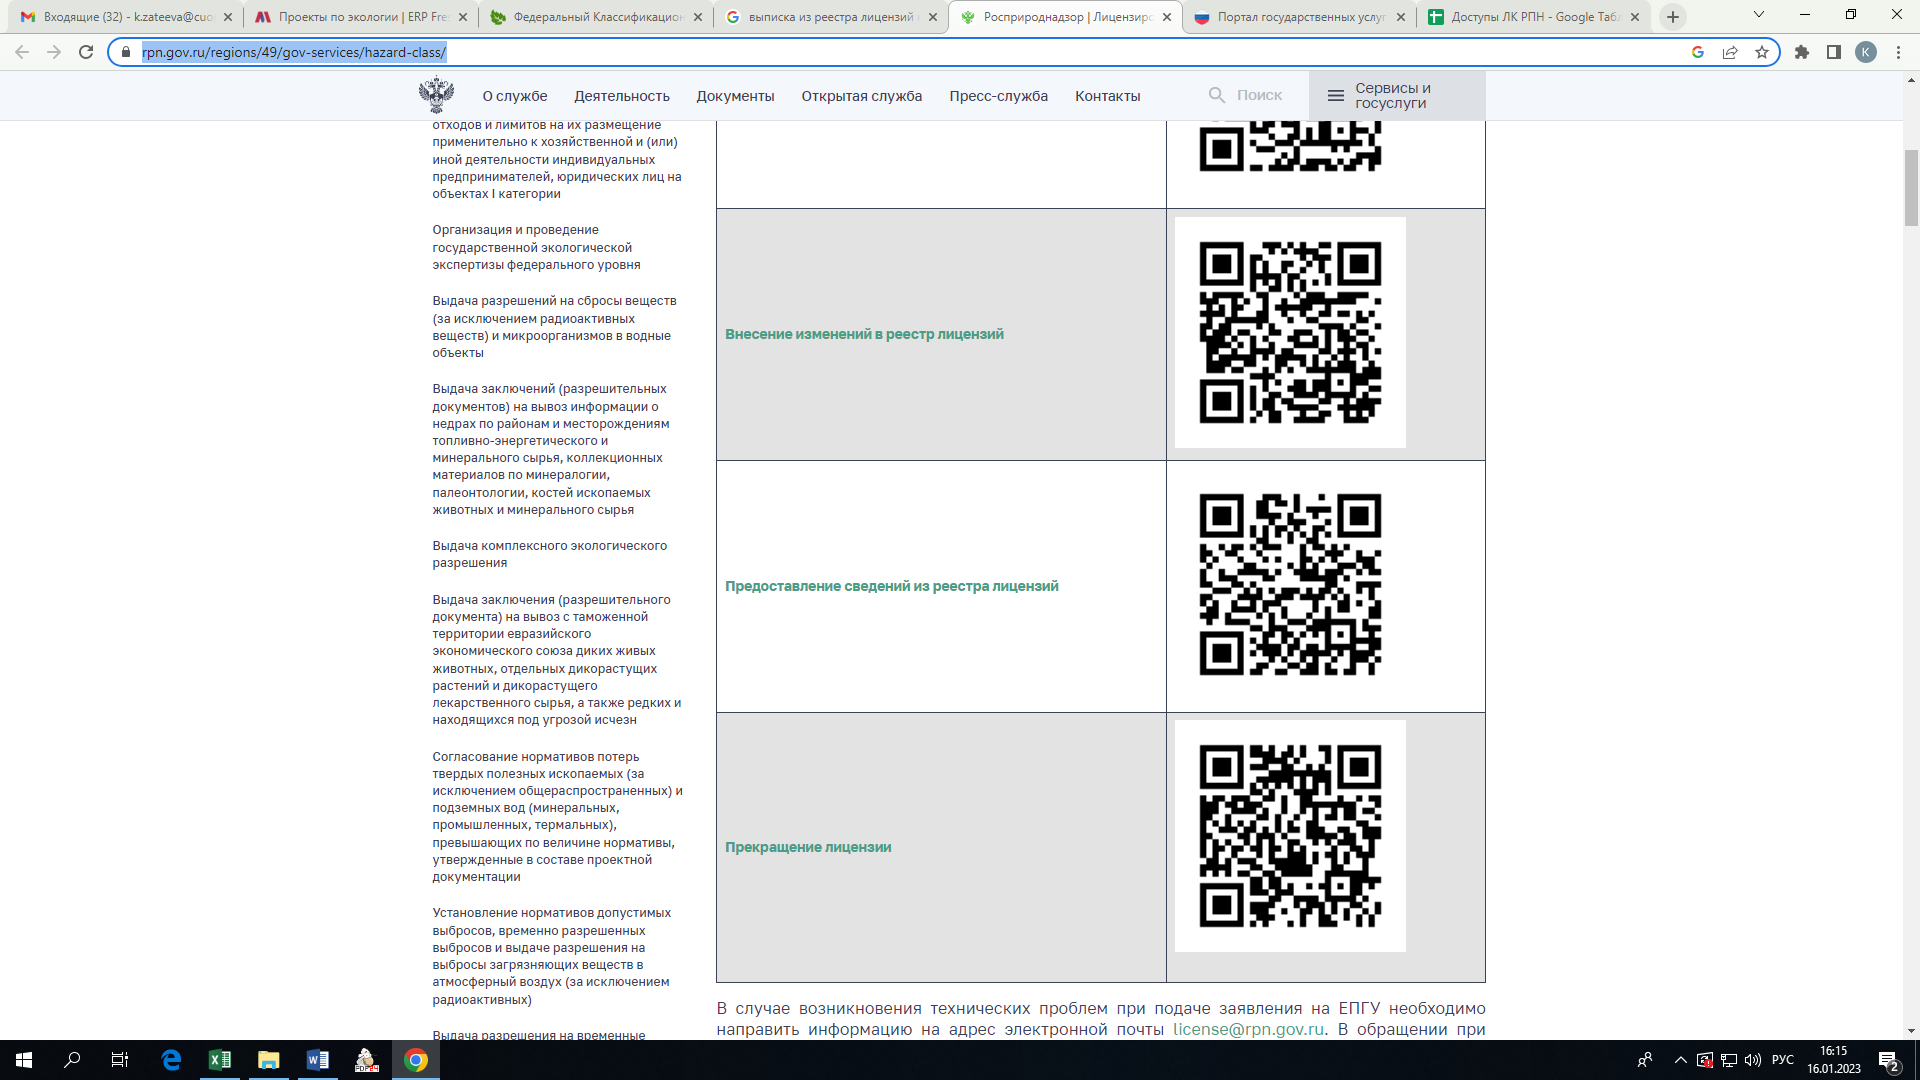Open the Документы menu item
This screenshot has height=1080, width=1920.
(735, 96)
